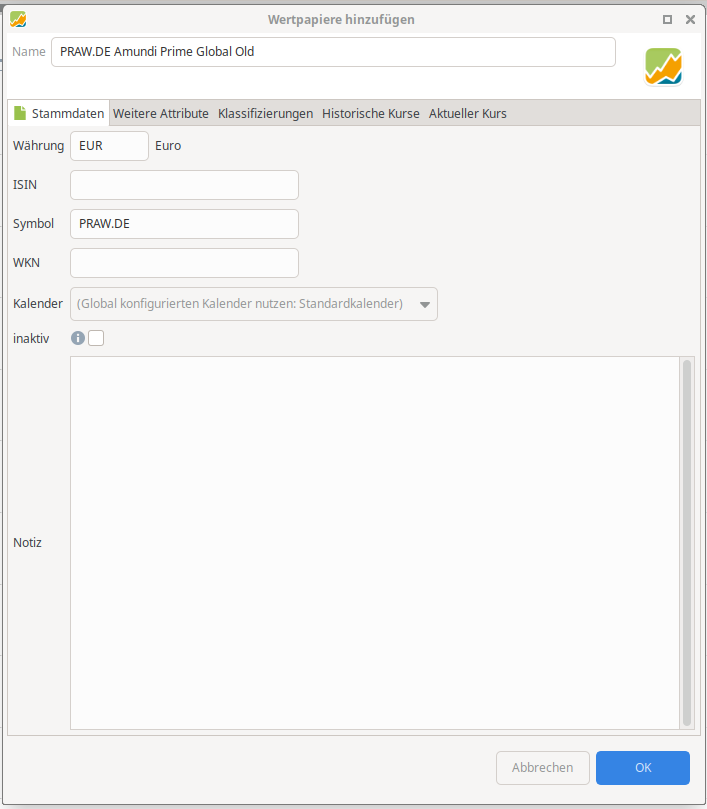707x809 pixels.
Task: Go to the Historische Kurse tab
Action: tap(370, 114)
